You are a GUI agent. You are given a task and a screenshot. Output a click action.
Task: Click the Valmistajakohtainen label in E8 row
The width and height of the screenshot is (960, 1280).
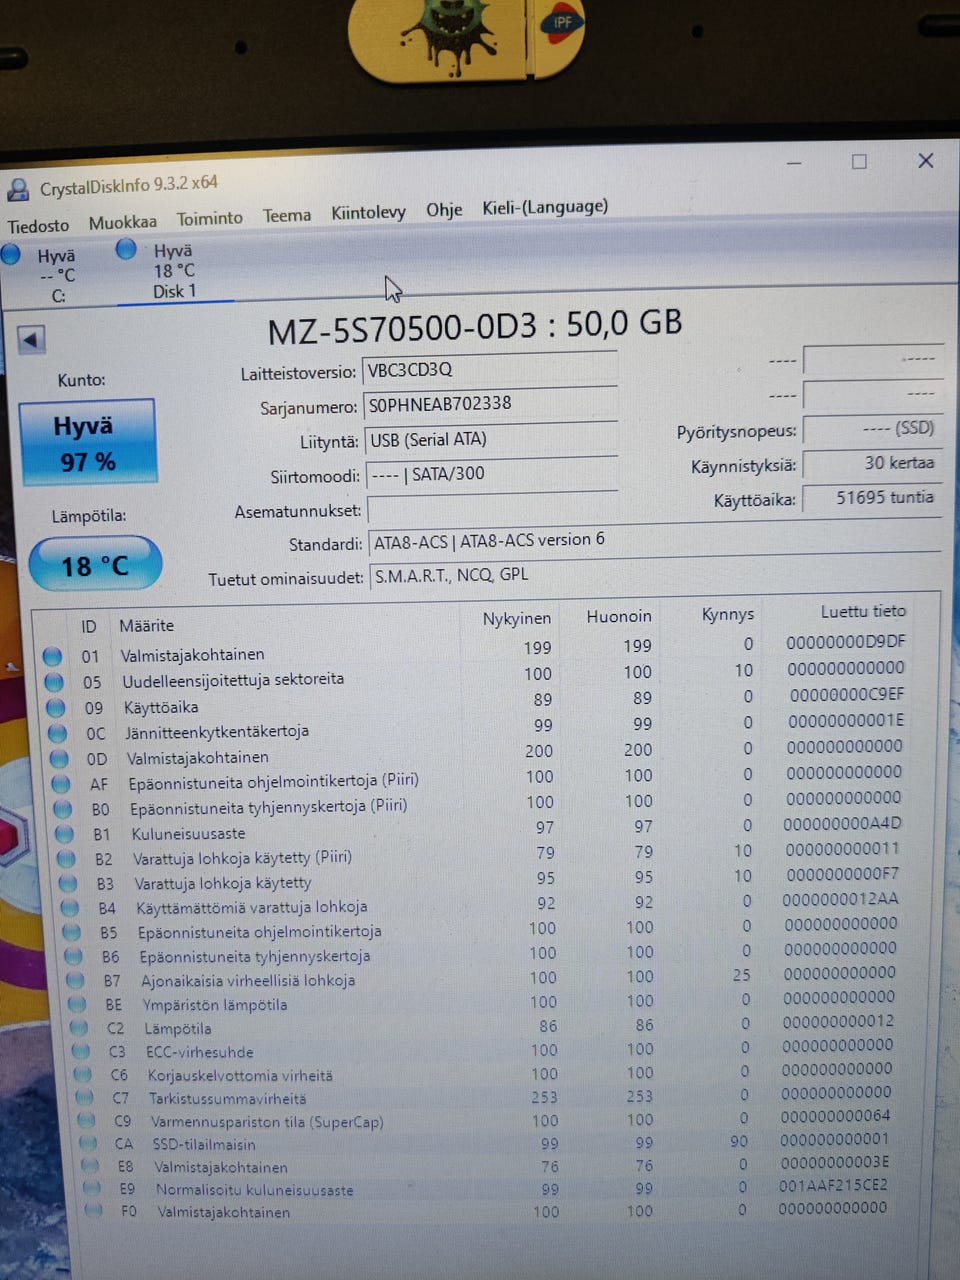point(221,1167)
